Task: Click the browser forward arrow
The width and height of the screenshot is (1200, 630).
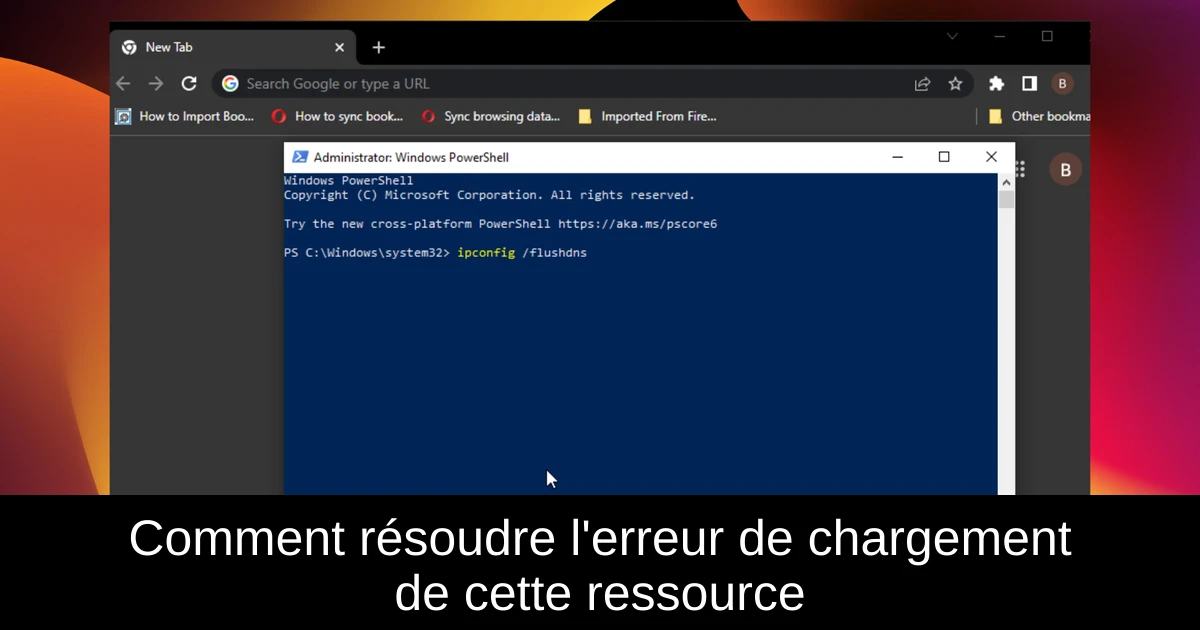Action: (x=155, y=84)
